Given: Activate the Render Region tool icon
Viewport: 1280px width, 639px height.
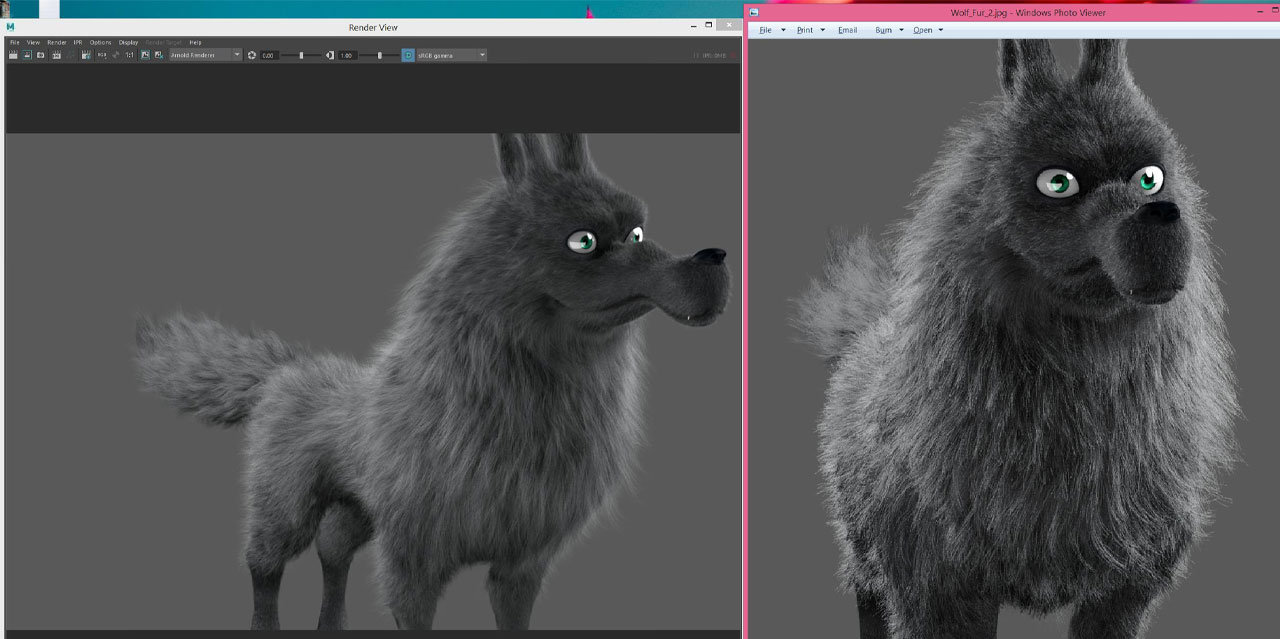Looking at the screenshot, I should [x=27, y=55].
